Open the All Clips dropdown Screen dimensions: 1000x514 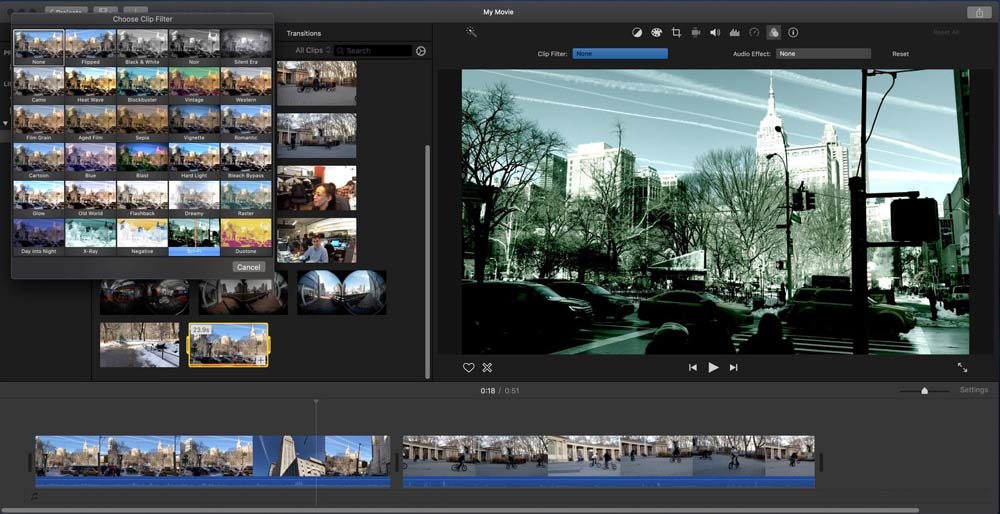click(x=312, y=50)
